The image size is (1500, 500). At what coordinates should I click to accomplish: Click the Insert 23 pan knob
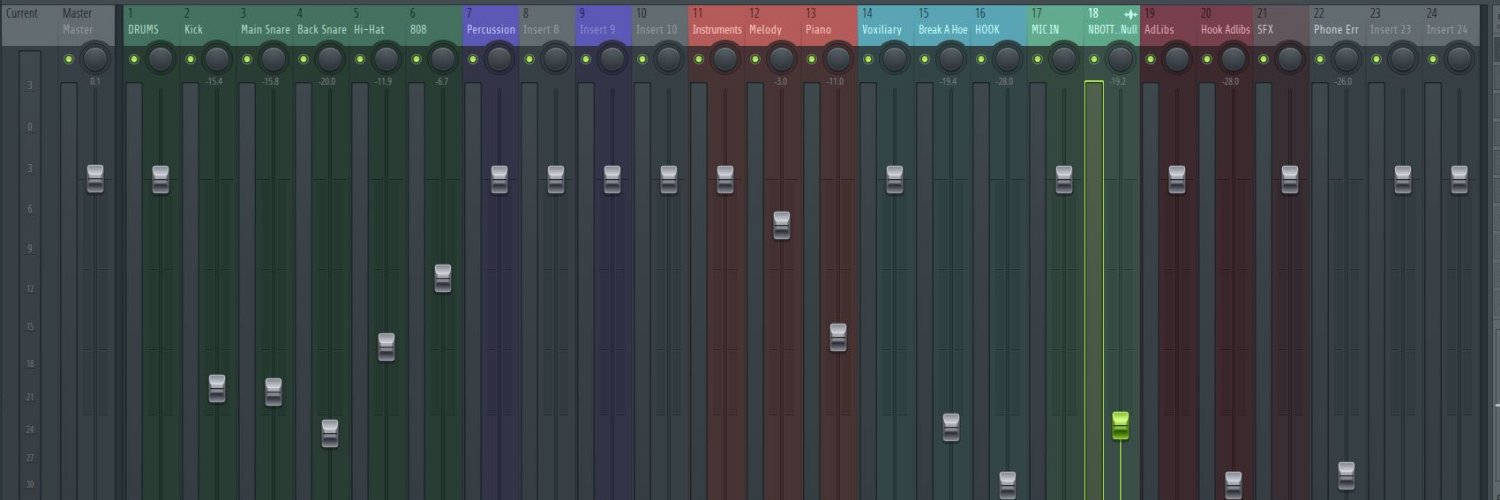point(1403,59)
